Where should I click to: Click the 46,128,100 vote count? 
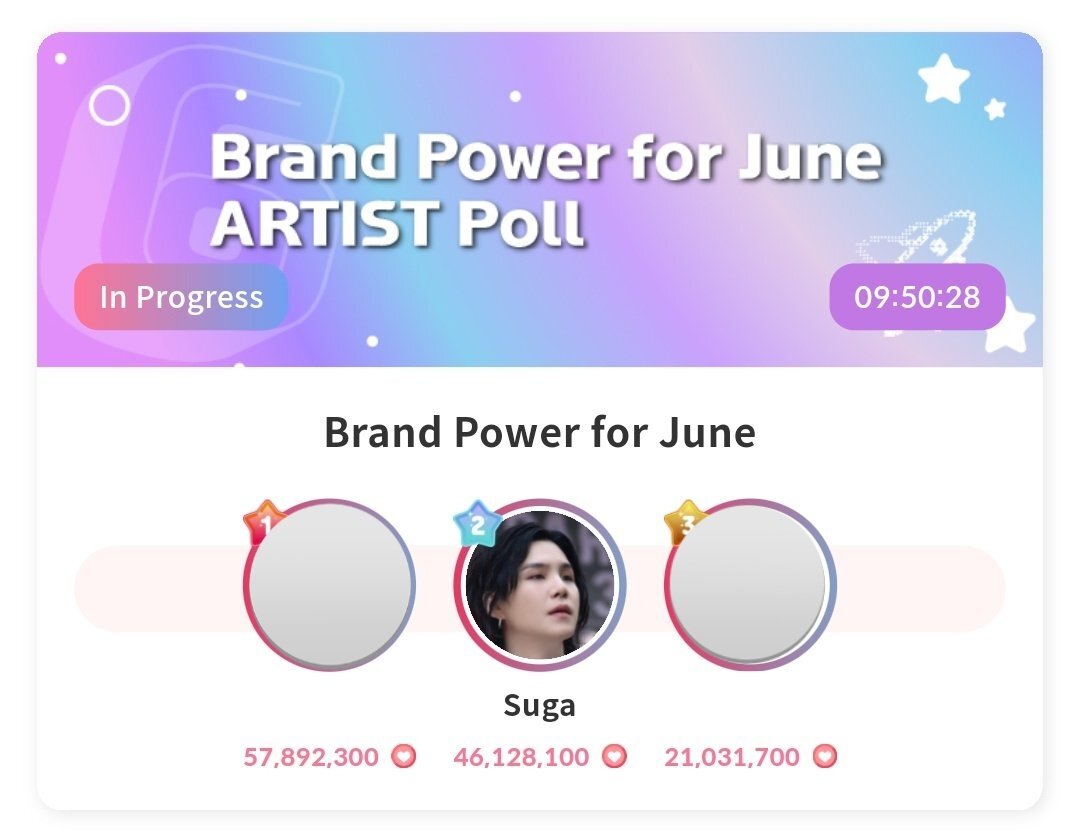(x=521, y=757)
